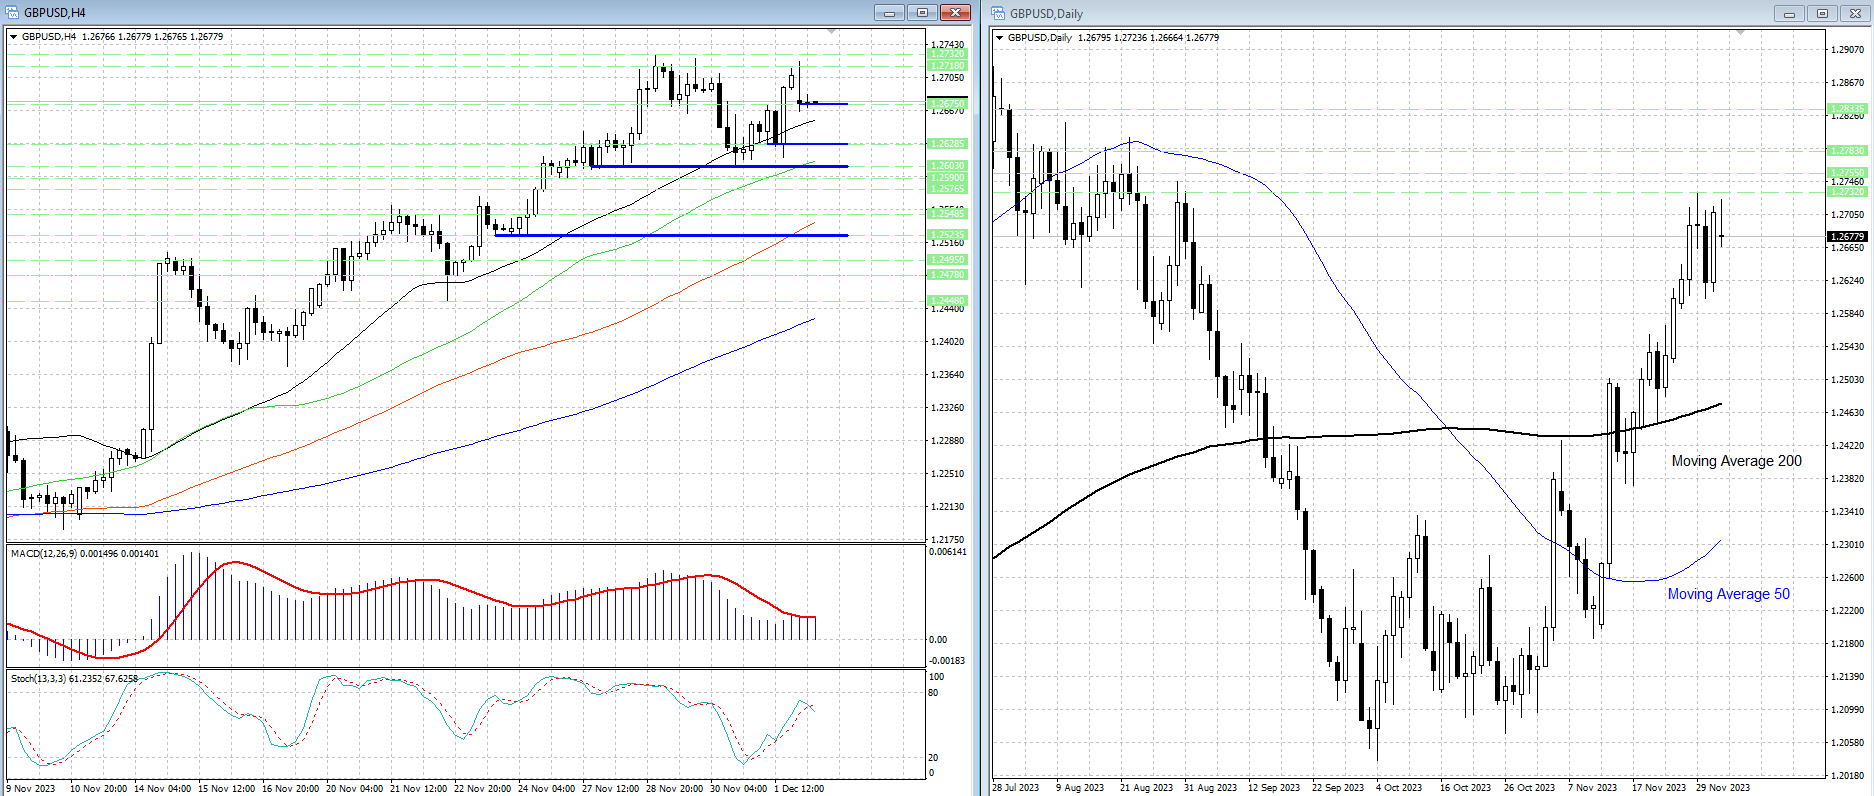Maximize the GBPUSD,H4 chart window

tap(922, 13)
